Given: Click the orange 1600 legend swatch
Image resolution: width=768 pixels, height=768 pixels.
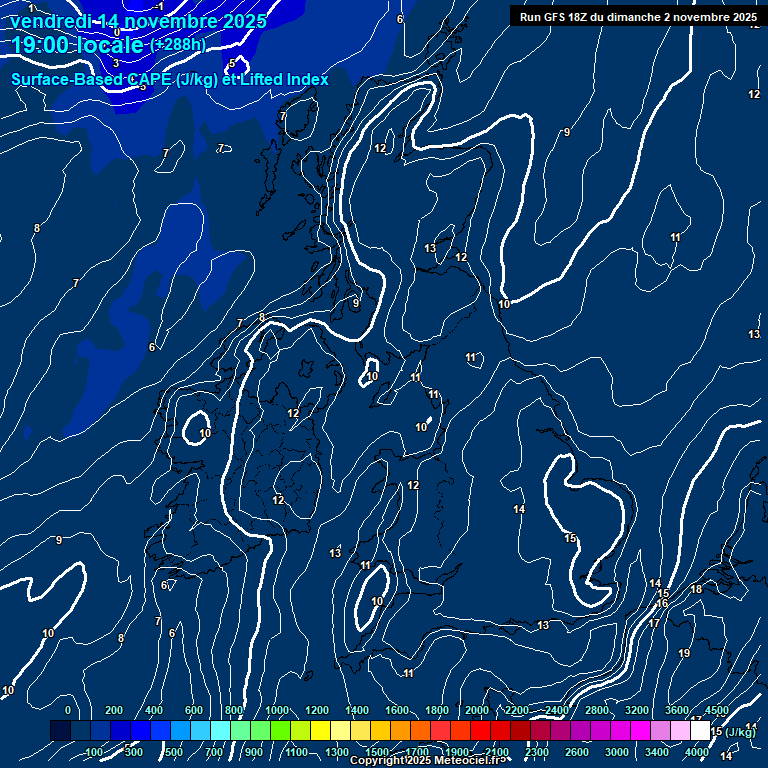Looking at the screenshot, I should click(x=400, y=732).
